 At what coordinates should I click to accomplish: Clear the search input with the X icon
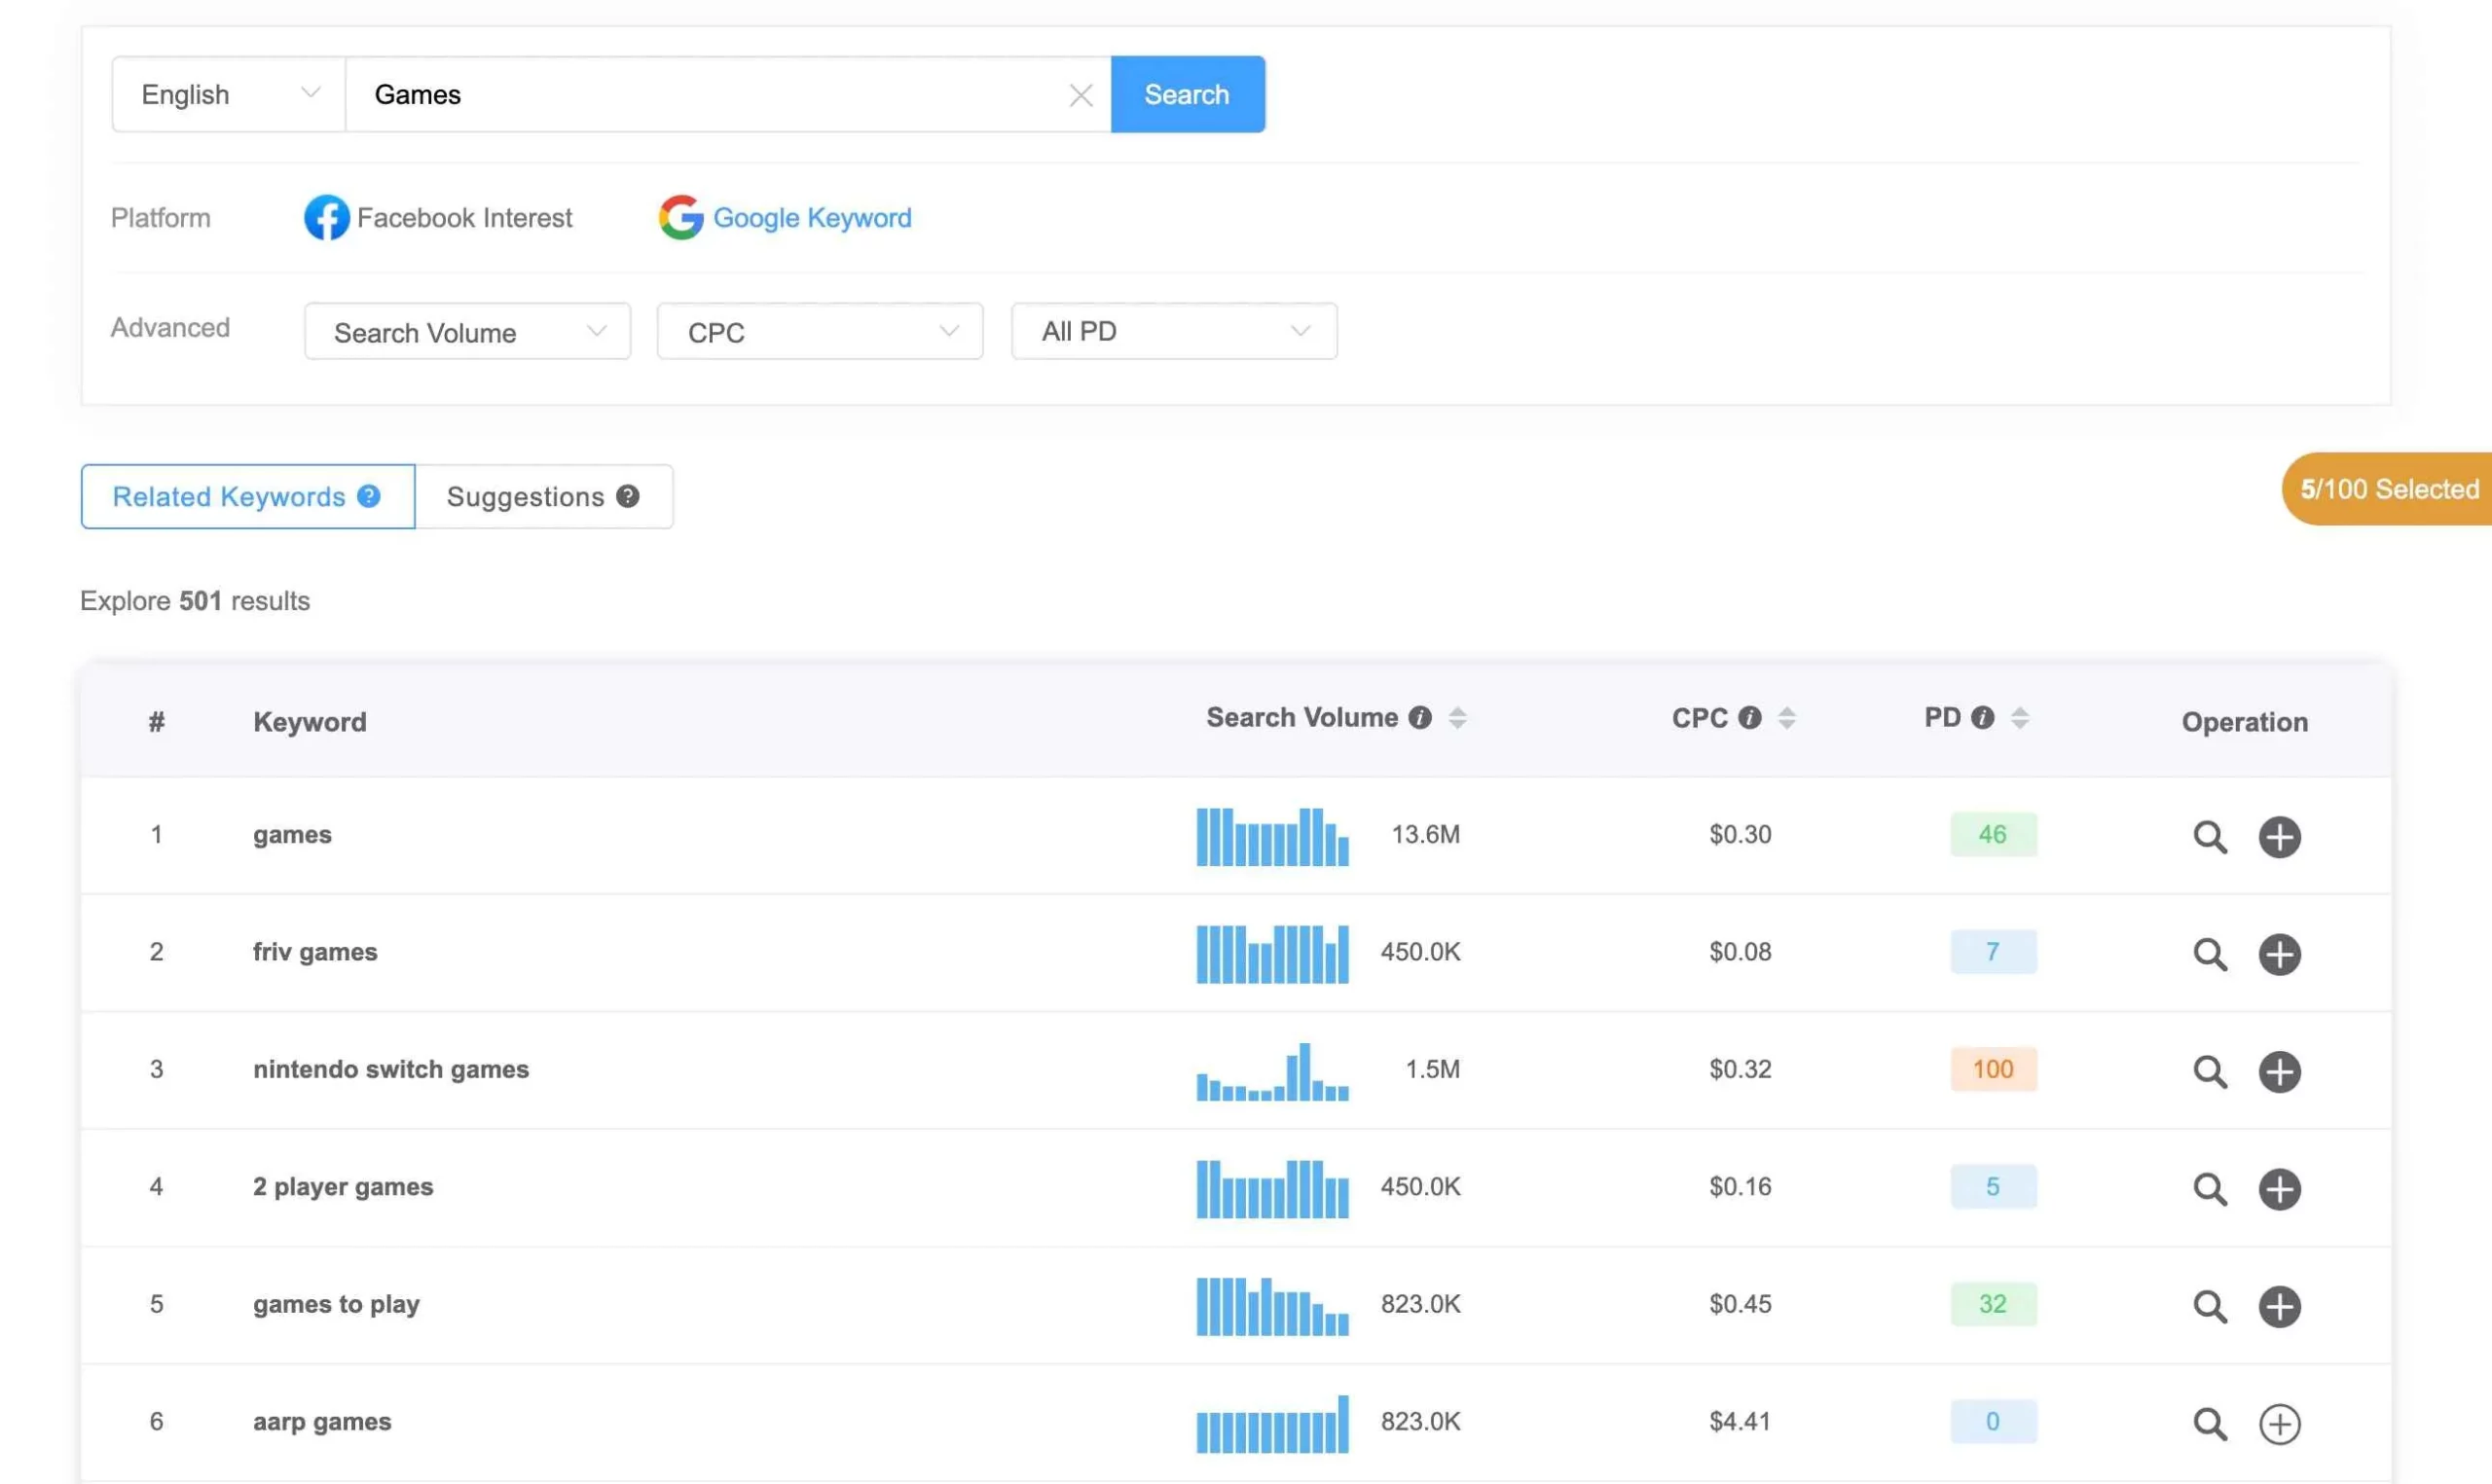(x=1081, y=94)
